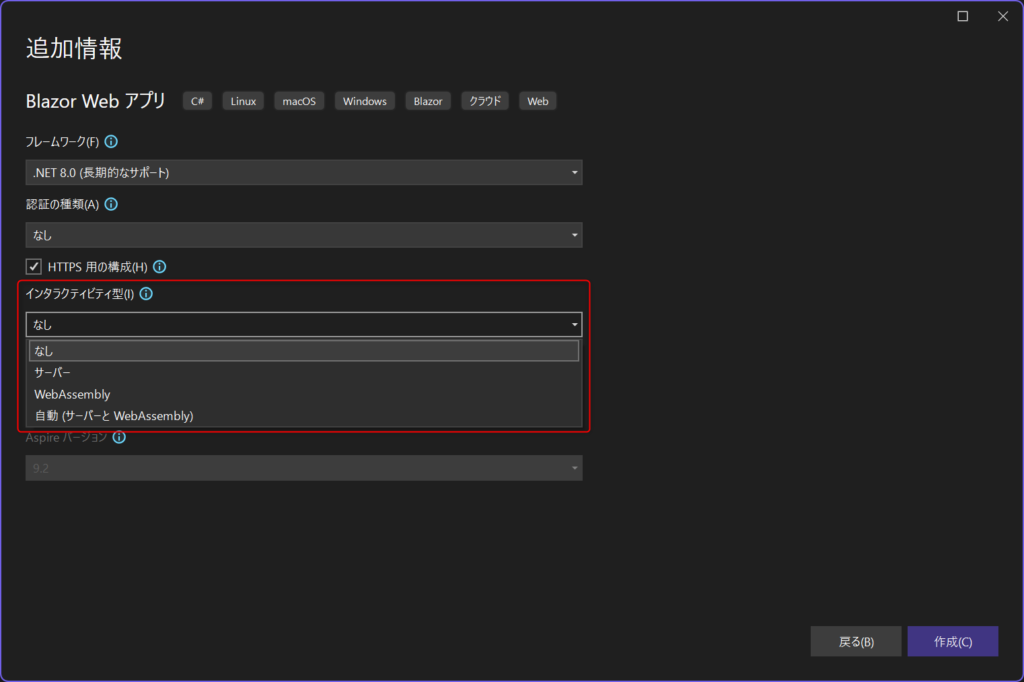
Task: Select WebAssembly in the interactivity list
Action: [304, 394]
